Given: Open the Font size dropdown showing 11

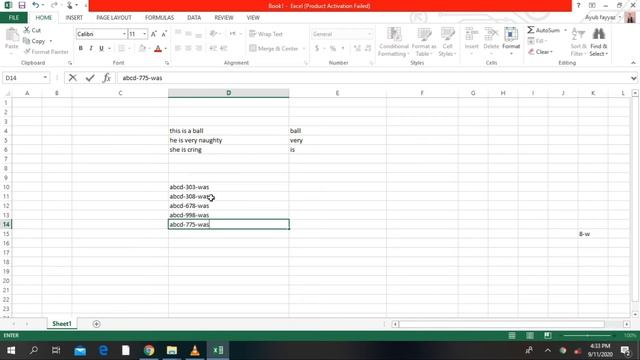Looking at the screenshot, I should [144, 34].
